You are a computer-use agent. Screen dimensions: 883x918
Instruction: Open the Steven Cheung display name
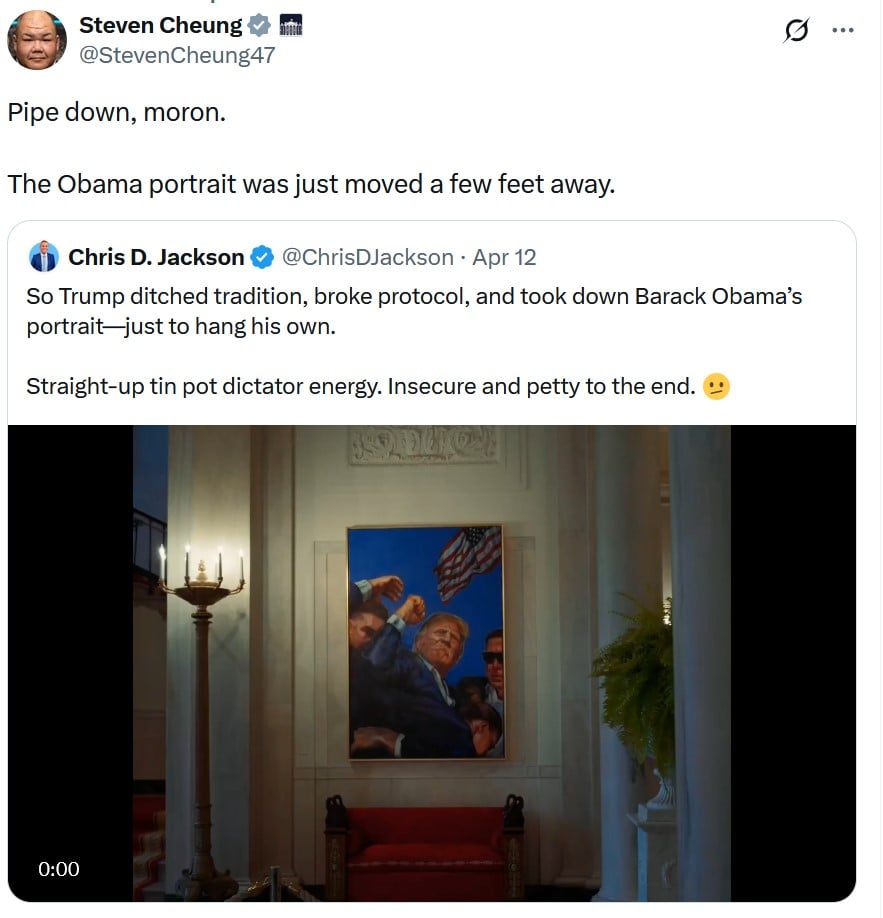point(160,26)
